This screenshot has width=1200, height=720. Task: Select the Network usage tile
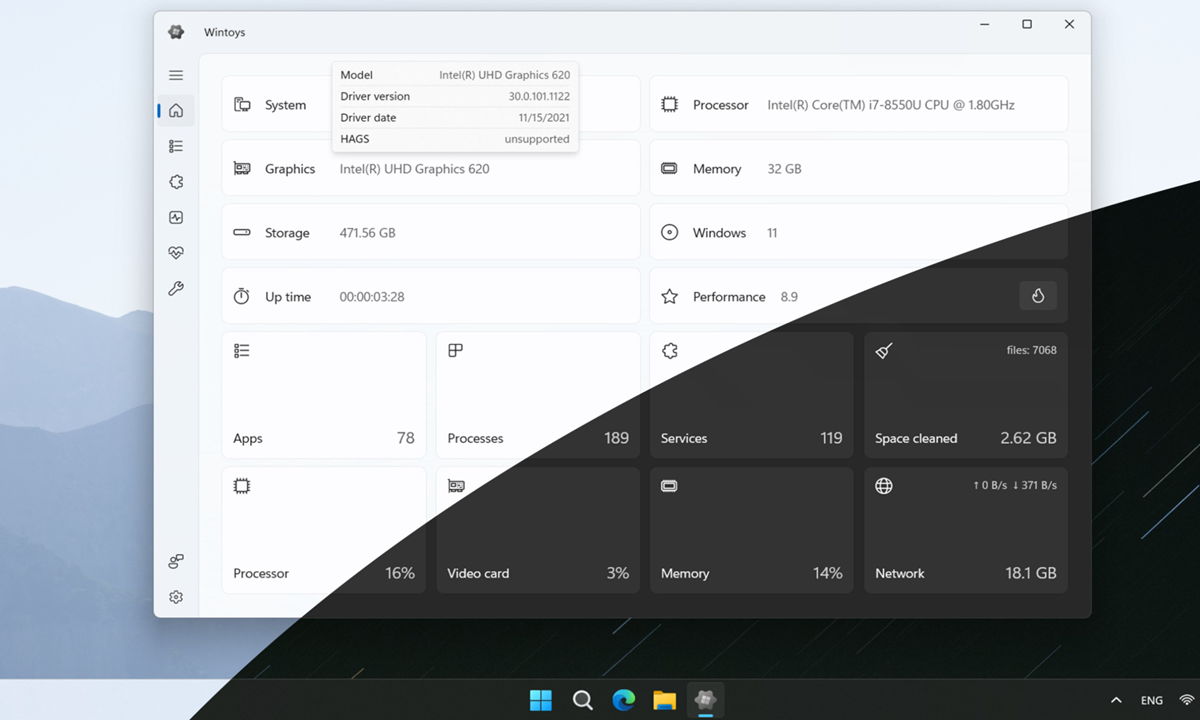point(965,530)
